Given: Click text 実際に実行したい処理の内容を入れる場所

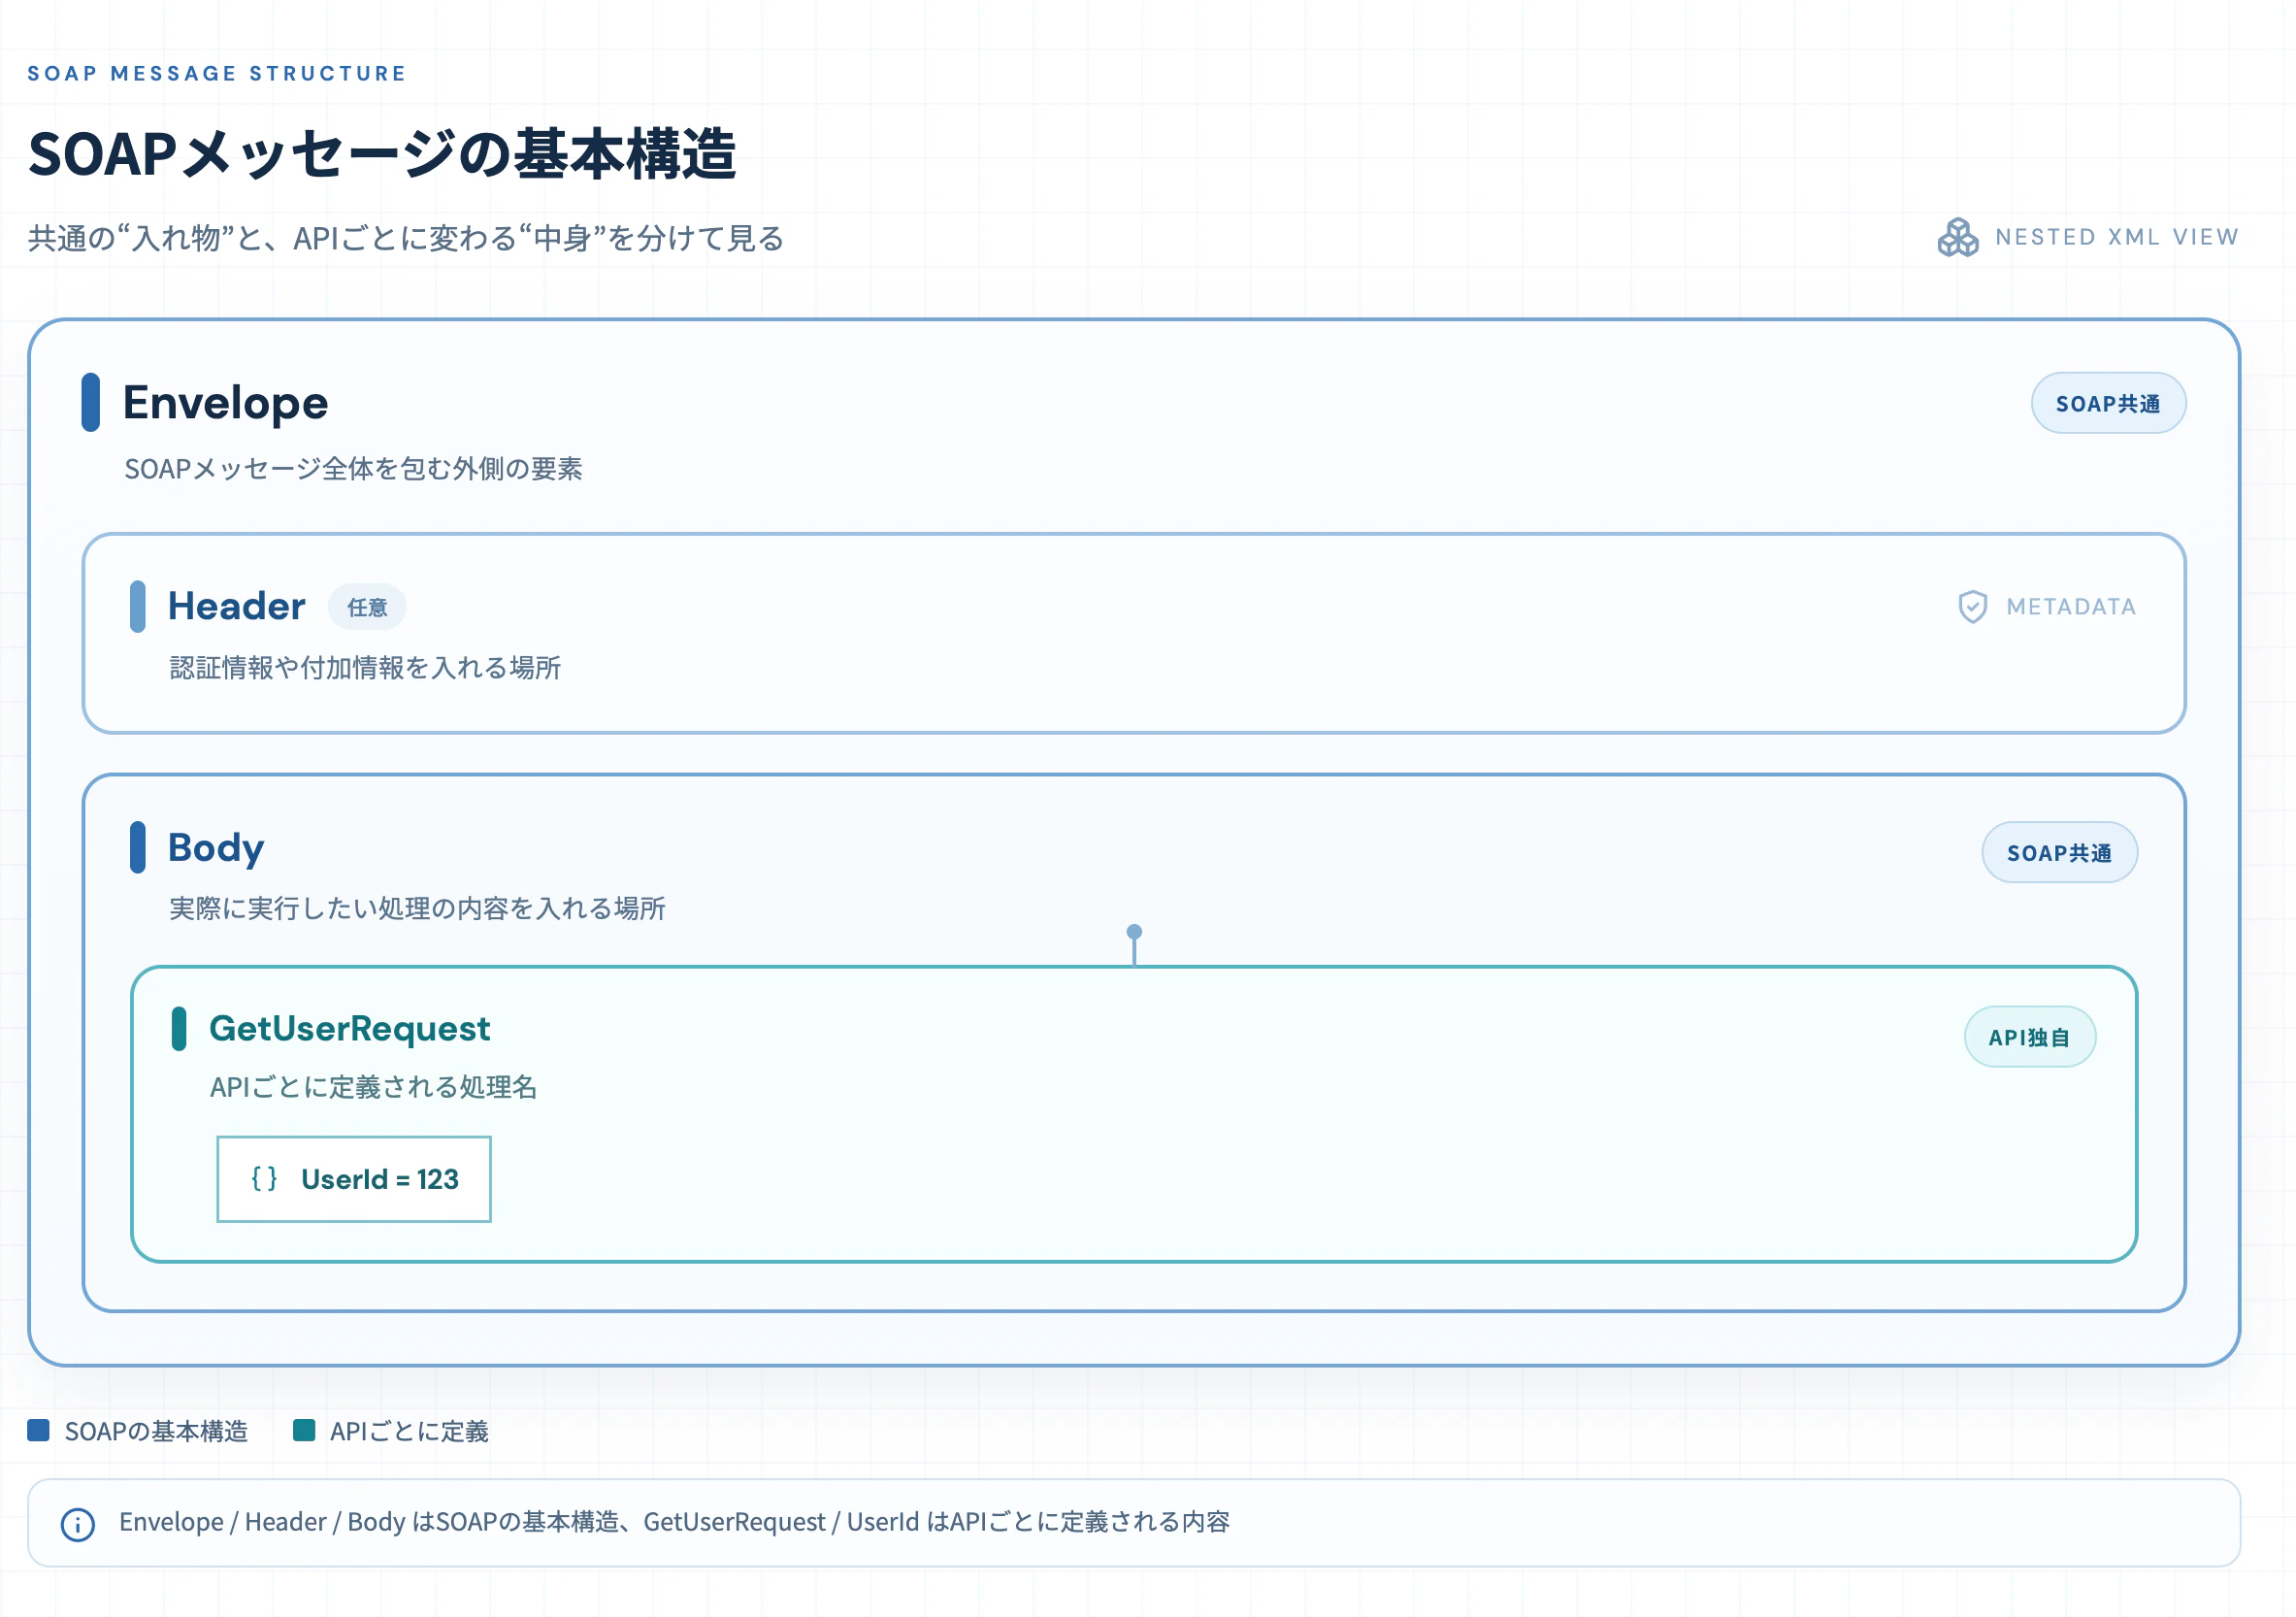Looking at the screenshot, I should click(x=417, y=908).
